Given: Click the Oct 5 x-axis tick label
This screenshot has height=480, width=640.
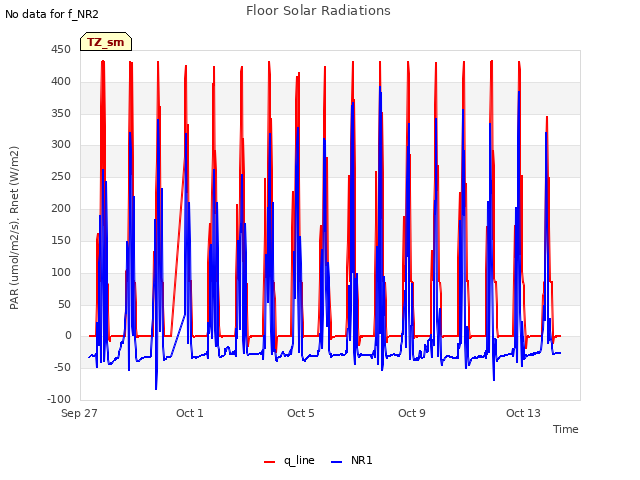Looking at the screenshot, I should [301, 413].
